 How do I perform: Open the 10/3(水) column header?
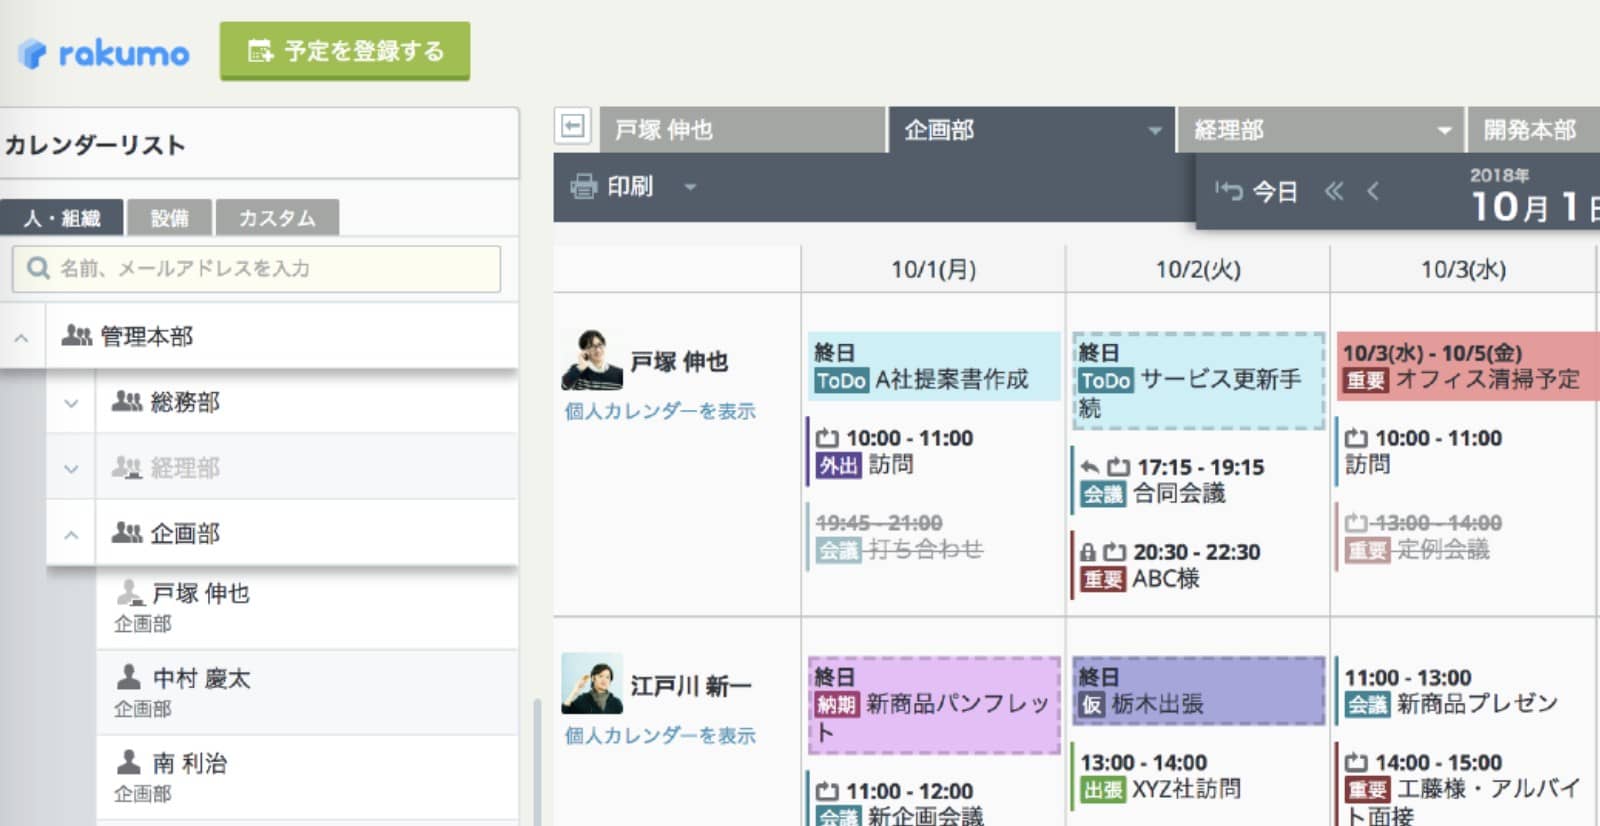[1463, 269]
